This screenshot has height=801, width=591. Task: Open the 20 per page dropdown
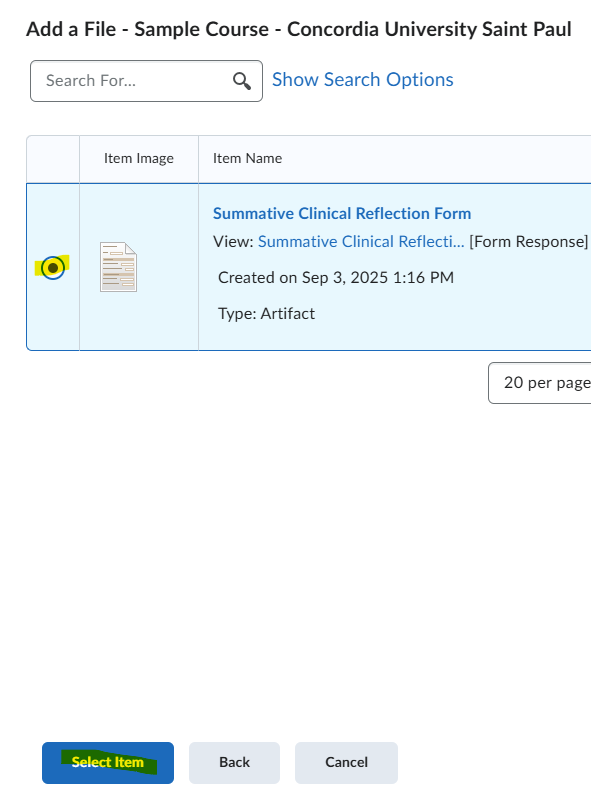click(x=539, y=383)
